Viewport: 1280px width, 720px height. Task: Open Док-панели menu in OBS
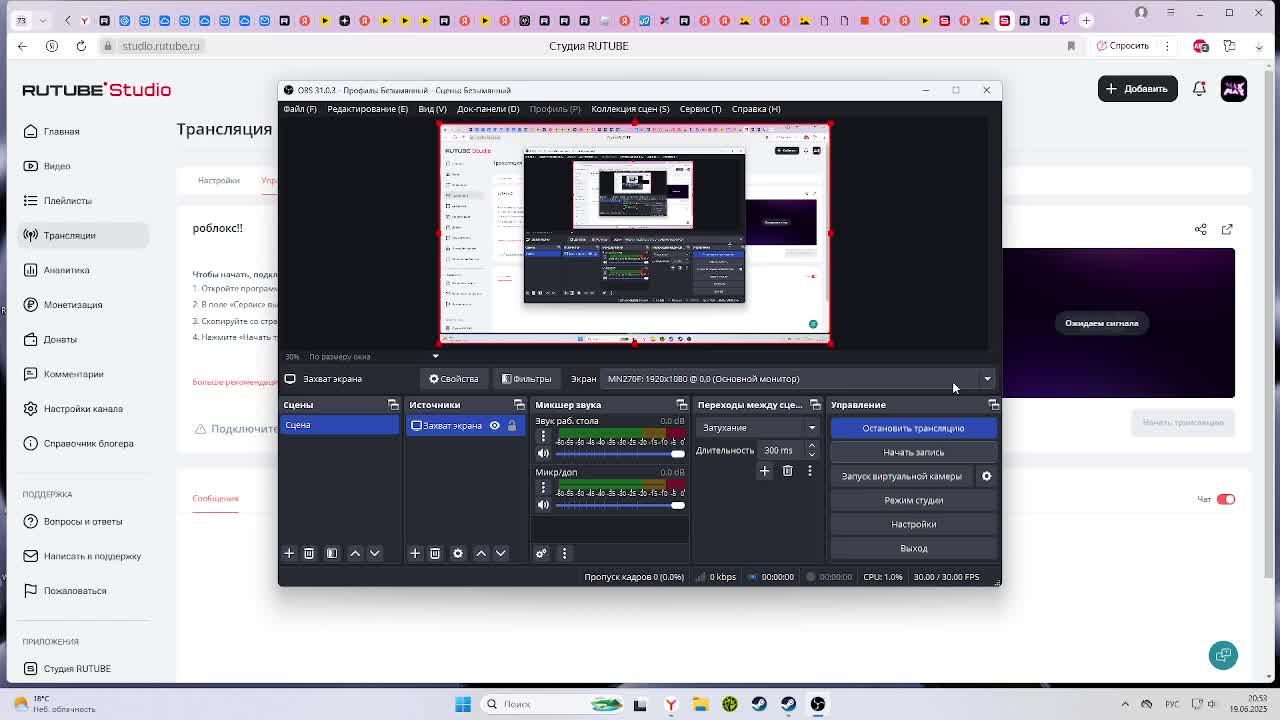(488, 109)
